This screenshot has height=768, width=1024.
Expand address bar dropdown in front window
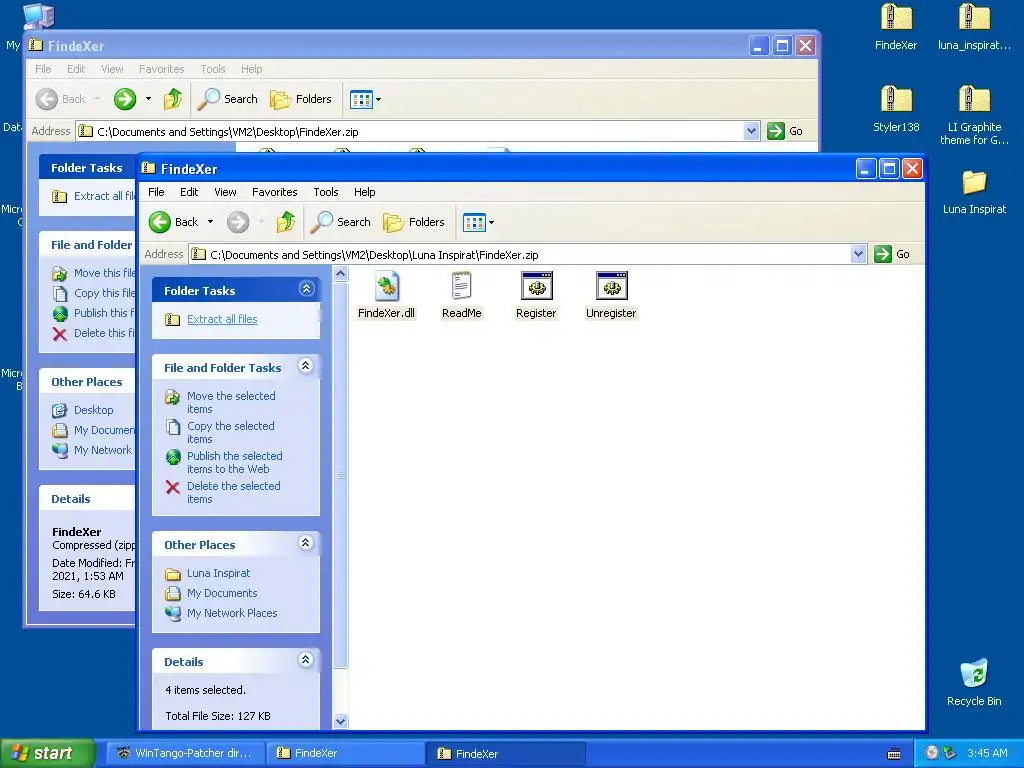pyautogui.click(x=858, y=254)
